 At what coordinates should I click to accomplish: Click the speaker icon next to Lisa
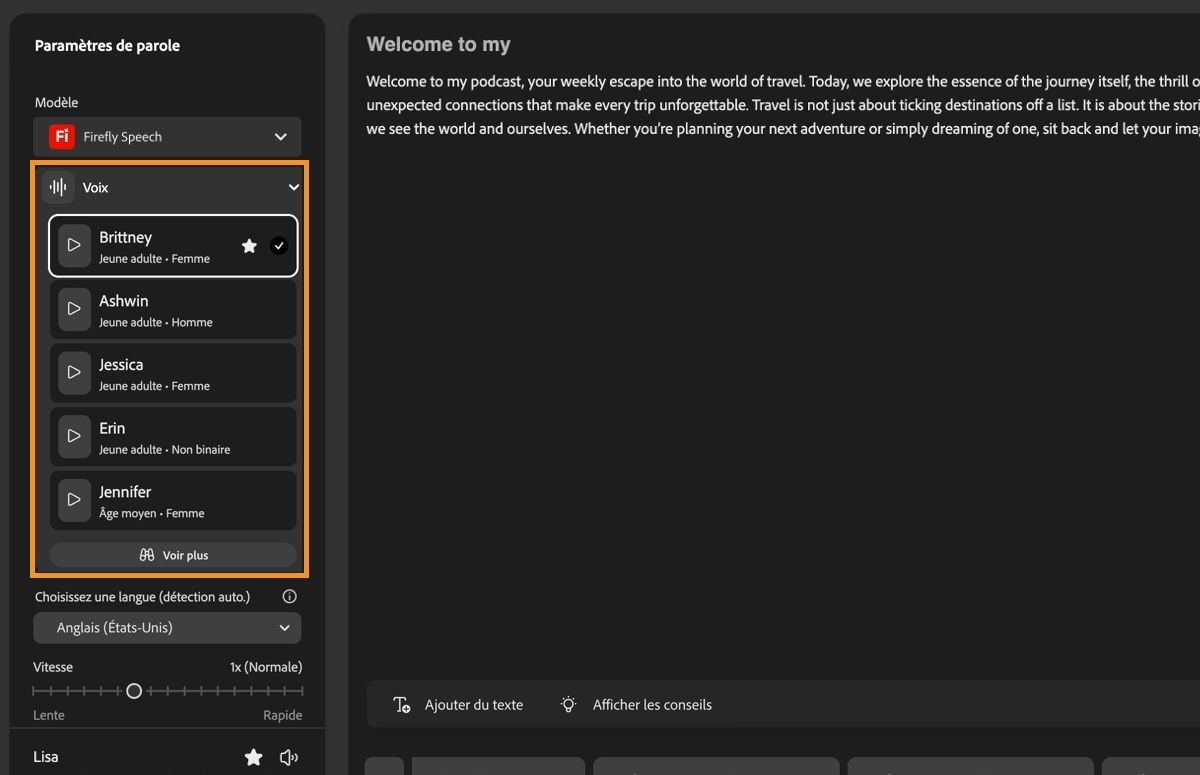click(x=289, y=757)
